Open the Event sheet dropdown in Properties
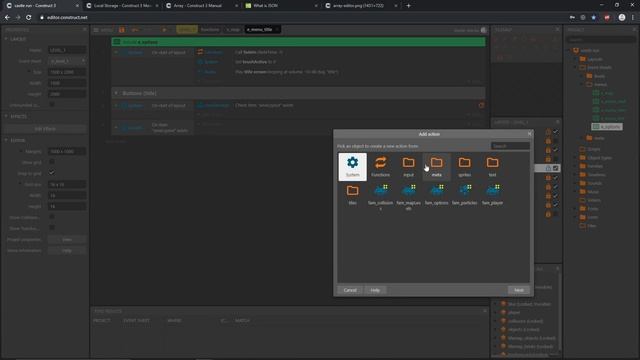Viewport: 640px width, 360px height. pyautogui.click(x=67, y=61)
